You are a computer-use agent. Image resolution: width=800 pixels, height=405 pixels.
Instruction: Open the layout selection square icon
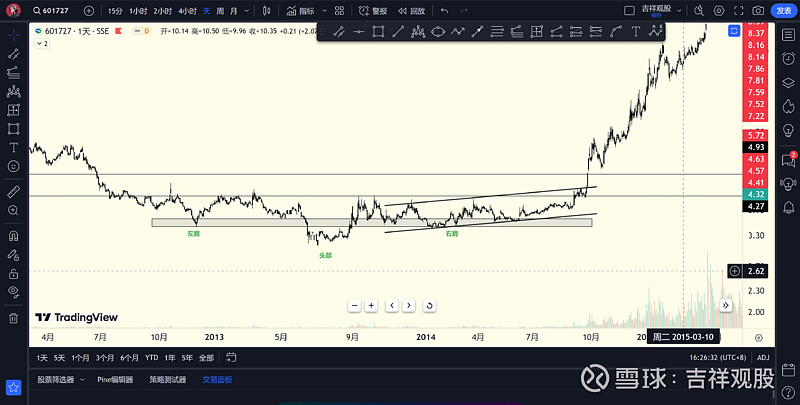pos(630,11)
